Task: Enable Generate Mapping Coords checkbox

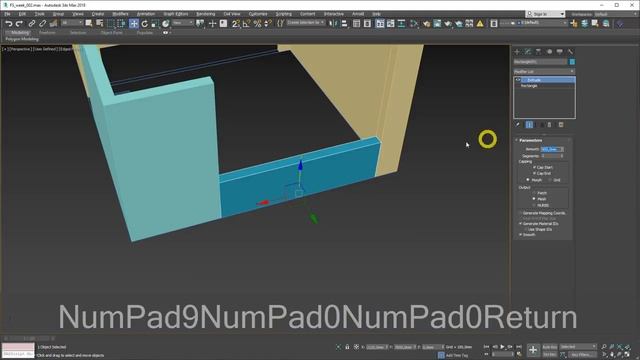Action: tap(520, 213)
